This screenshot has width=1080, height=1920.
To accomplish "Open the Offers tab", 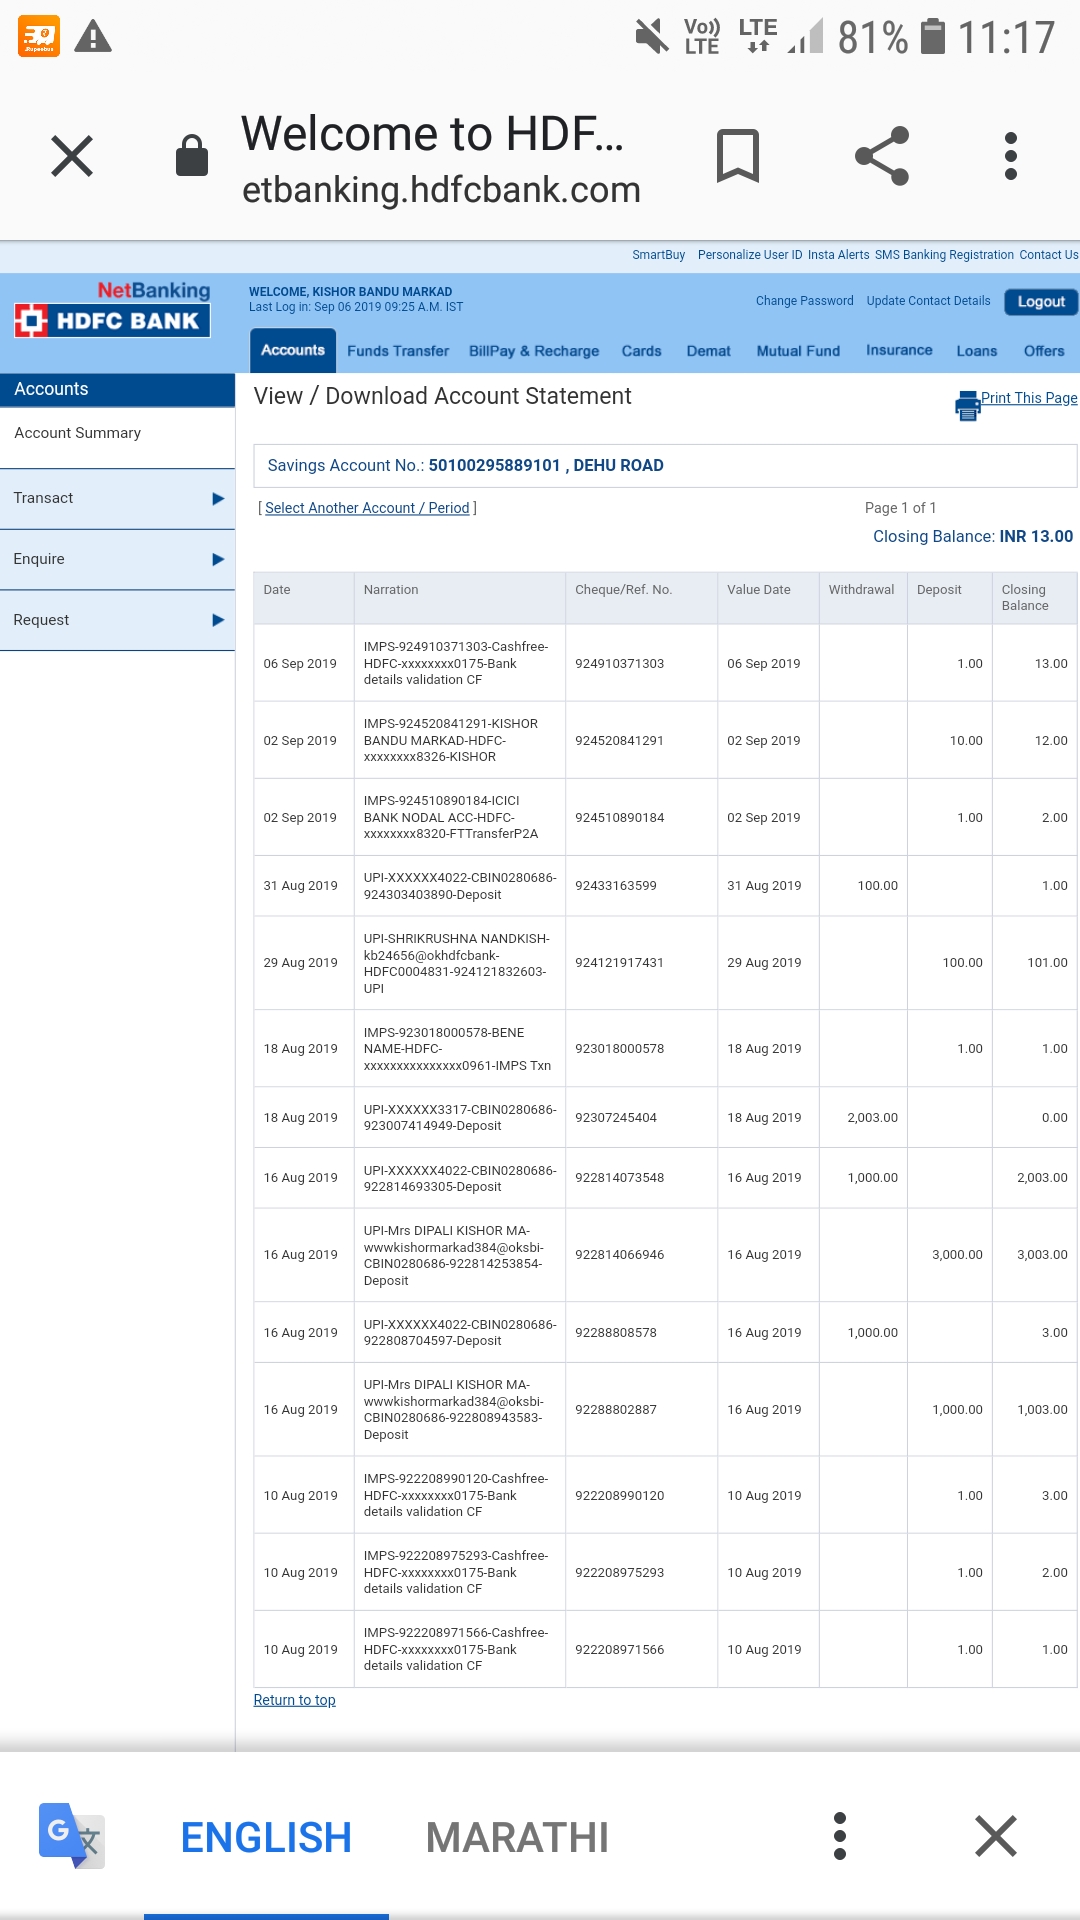I will pos(1044,351).
